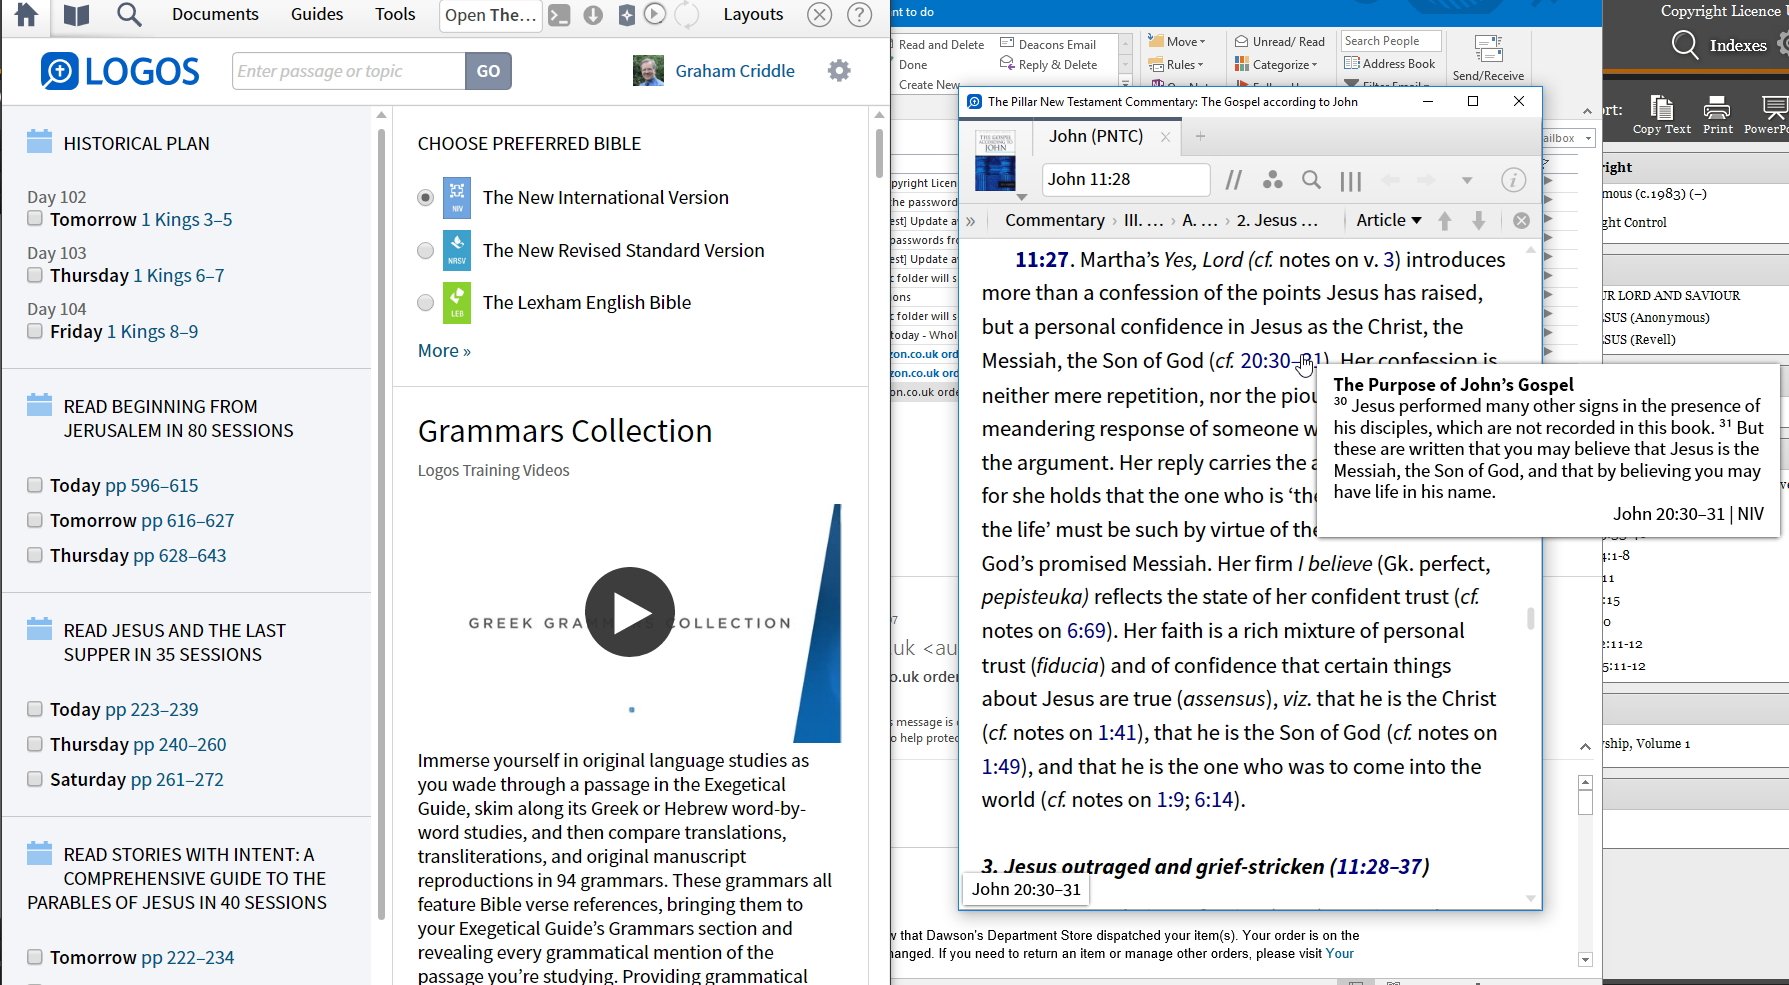The height and width of the screenshot is (985, 1789).
Task: Check Friday 1 Kings 8–9 reading
Action: (x=35, y=331)
